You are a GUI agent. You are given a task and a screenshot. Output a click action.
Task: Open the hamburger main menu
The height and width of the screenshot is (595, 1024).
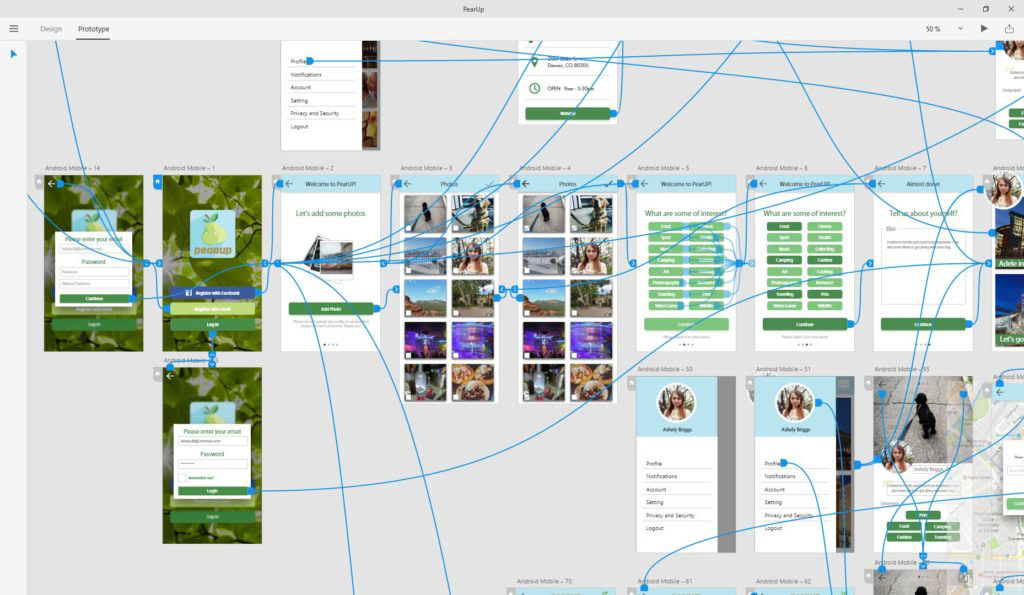14,29
